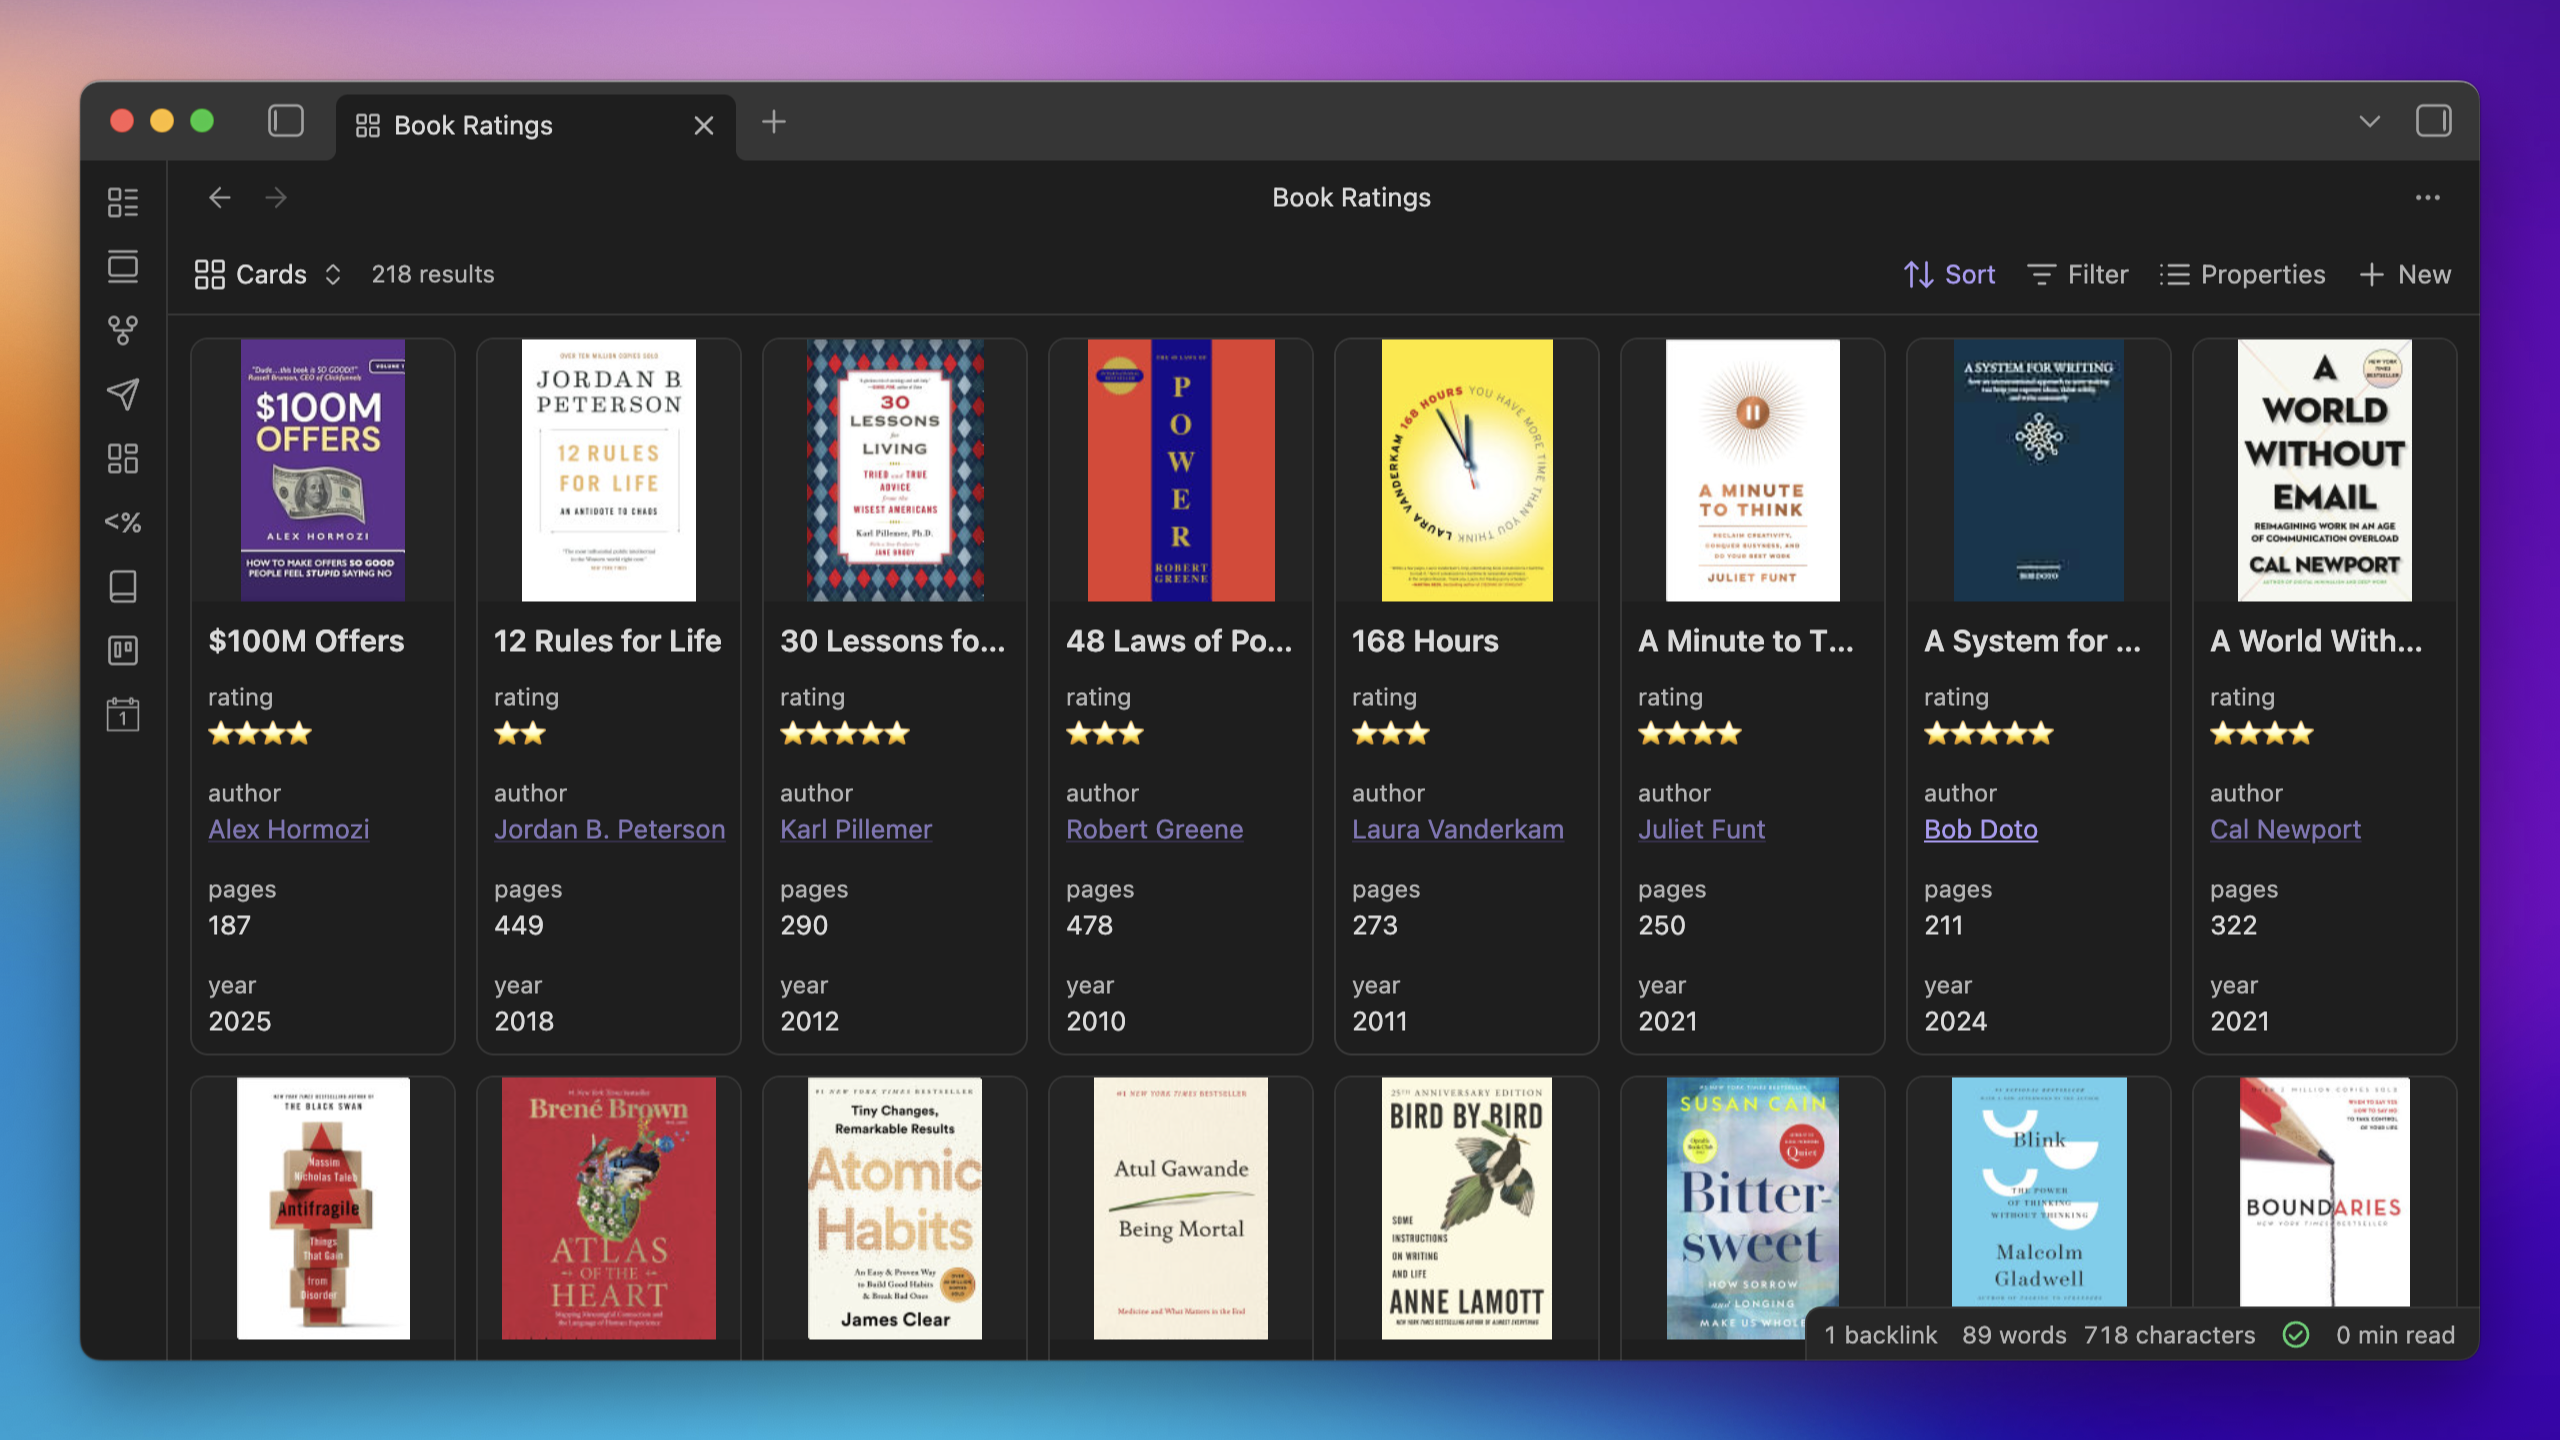Open the Properties visibility list

2242,274
